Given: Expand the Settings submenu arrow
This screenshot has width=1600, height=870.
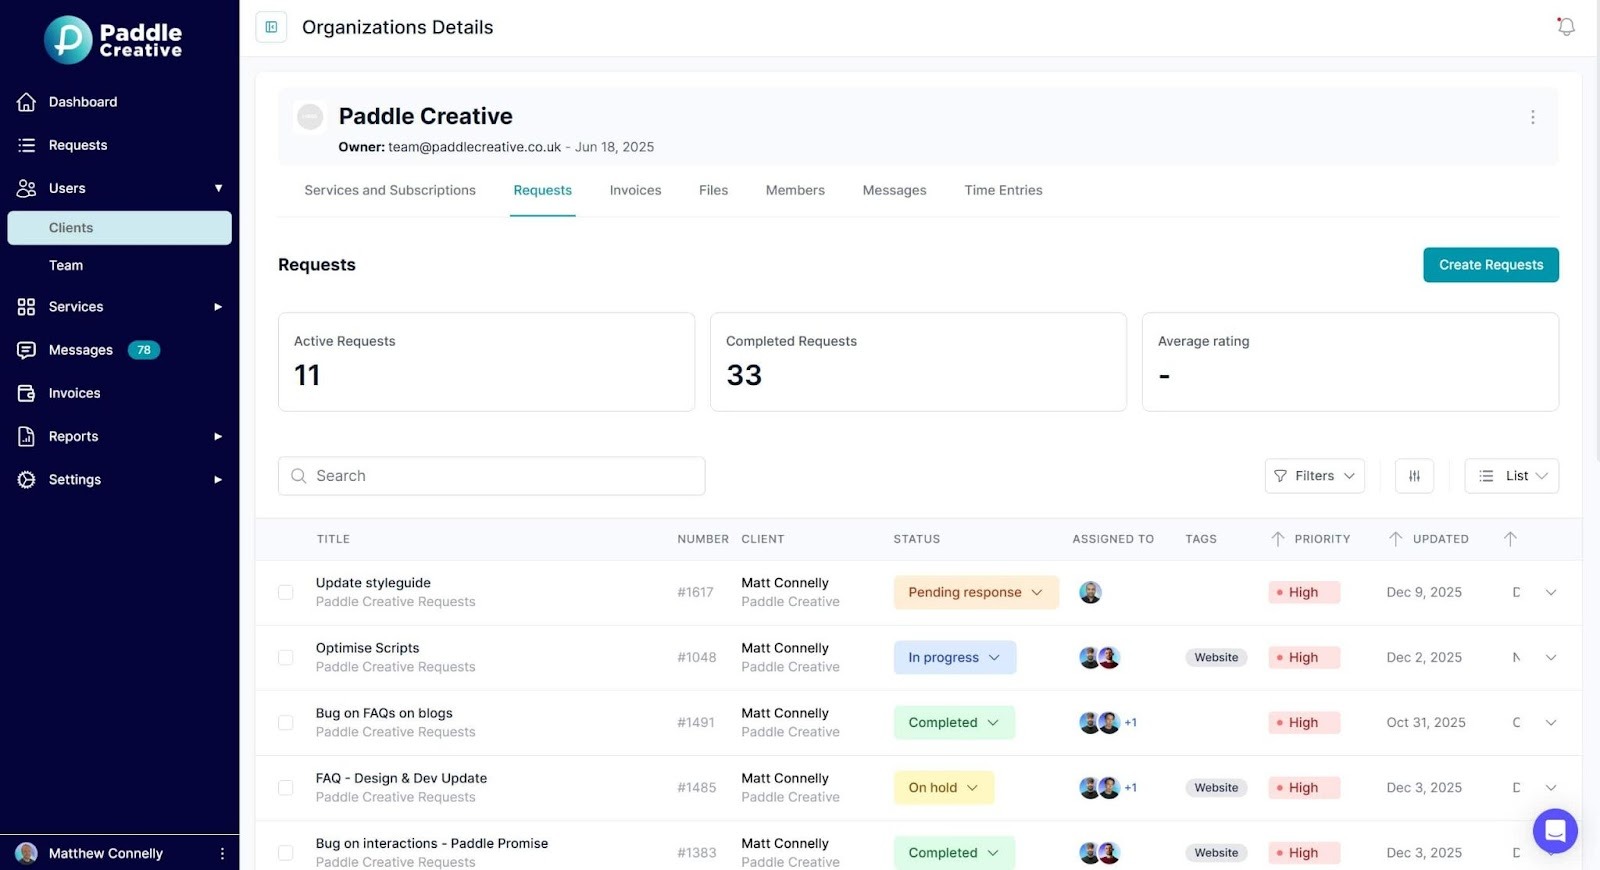Looking at the screenshot, I should click(x=218, y=480).
